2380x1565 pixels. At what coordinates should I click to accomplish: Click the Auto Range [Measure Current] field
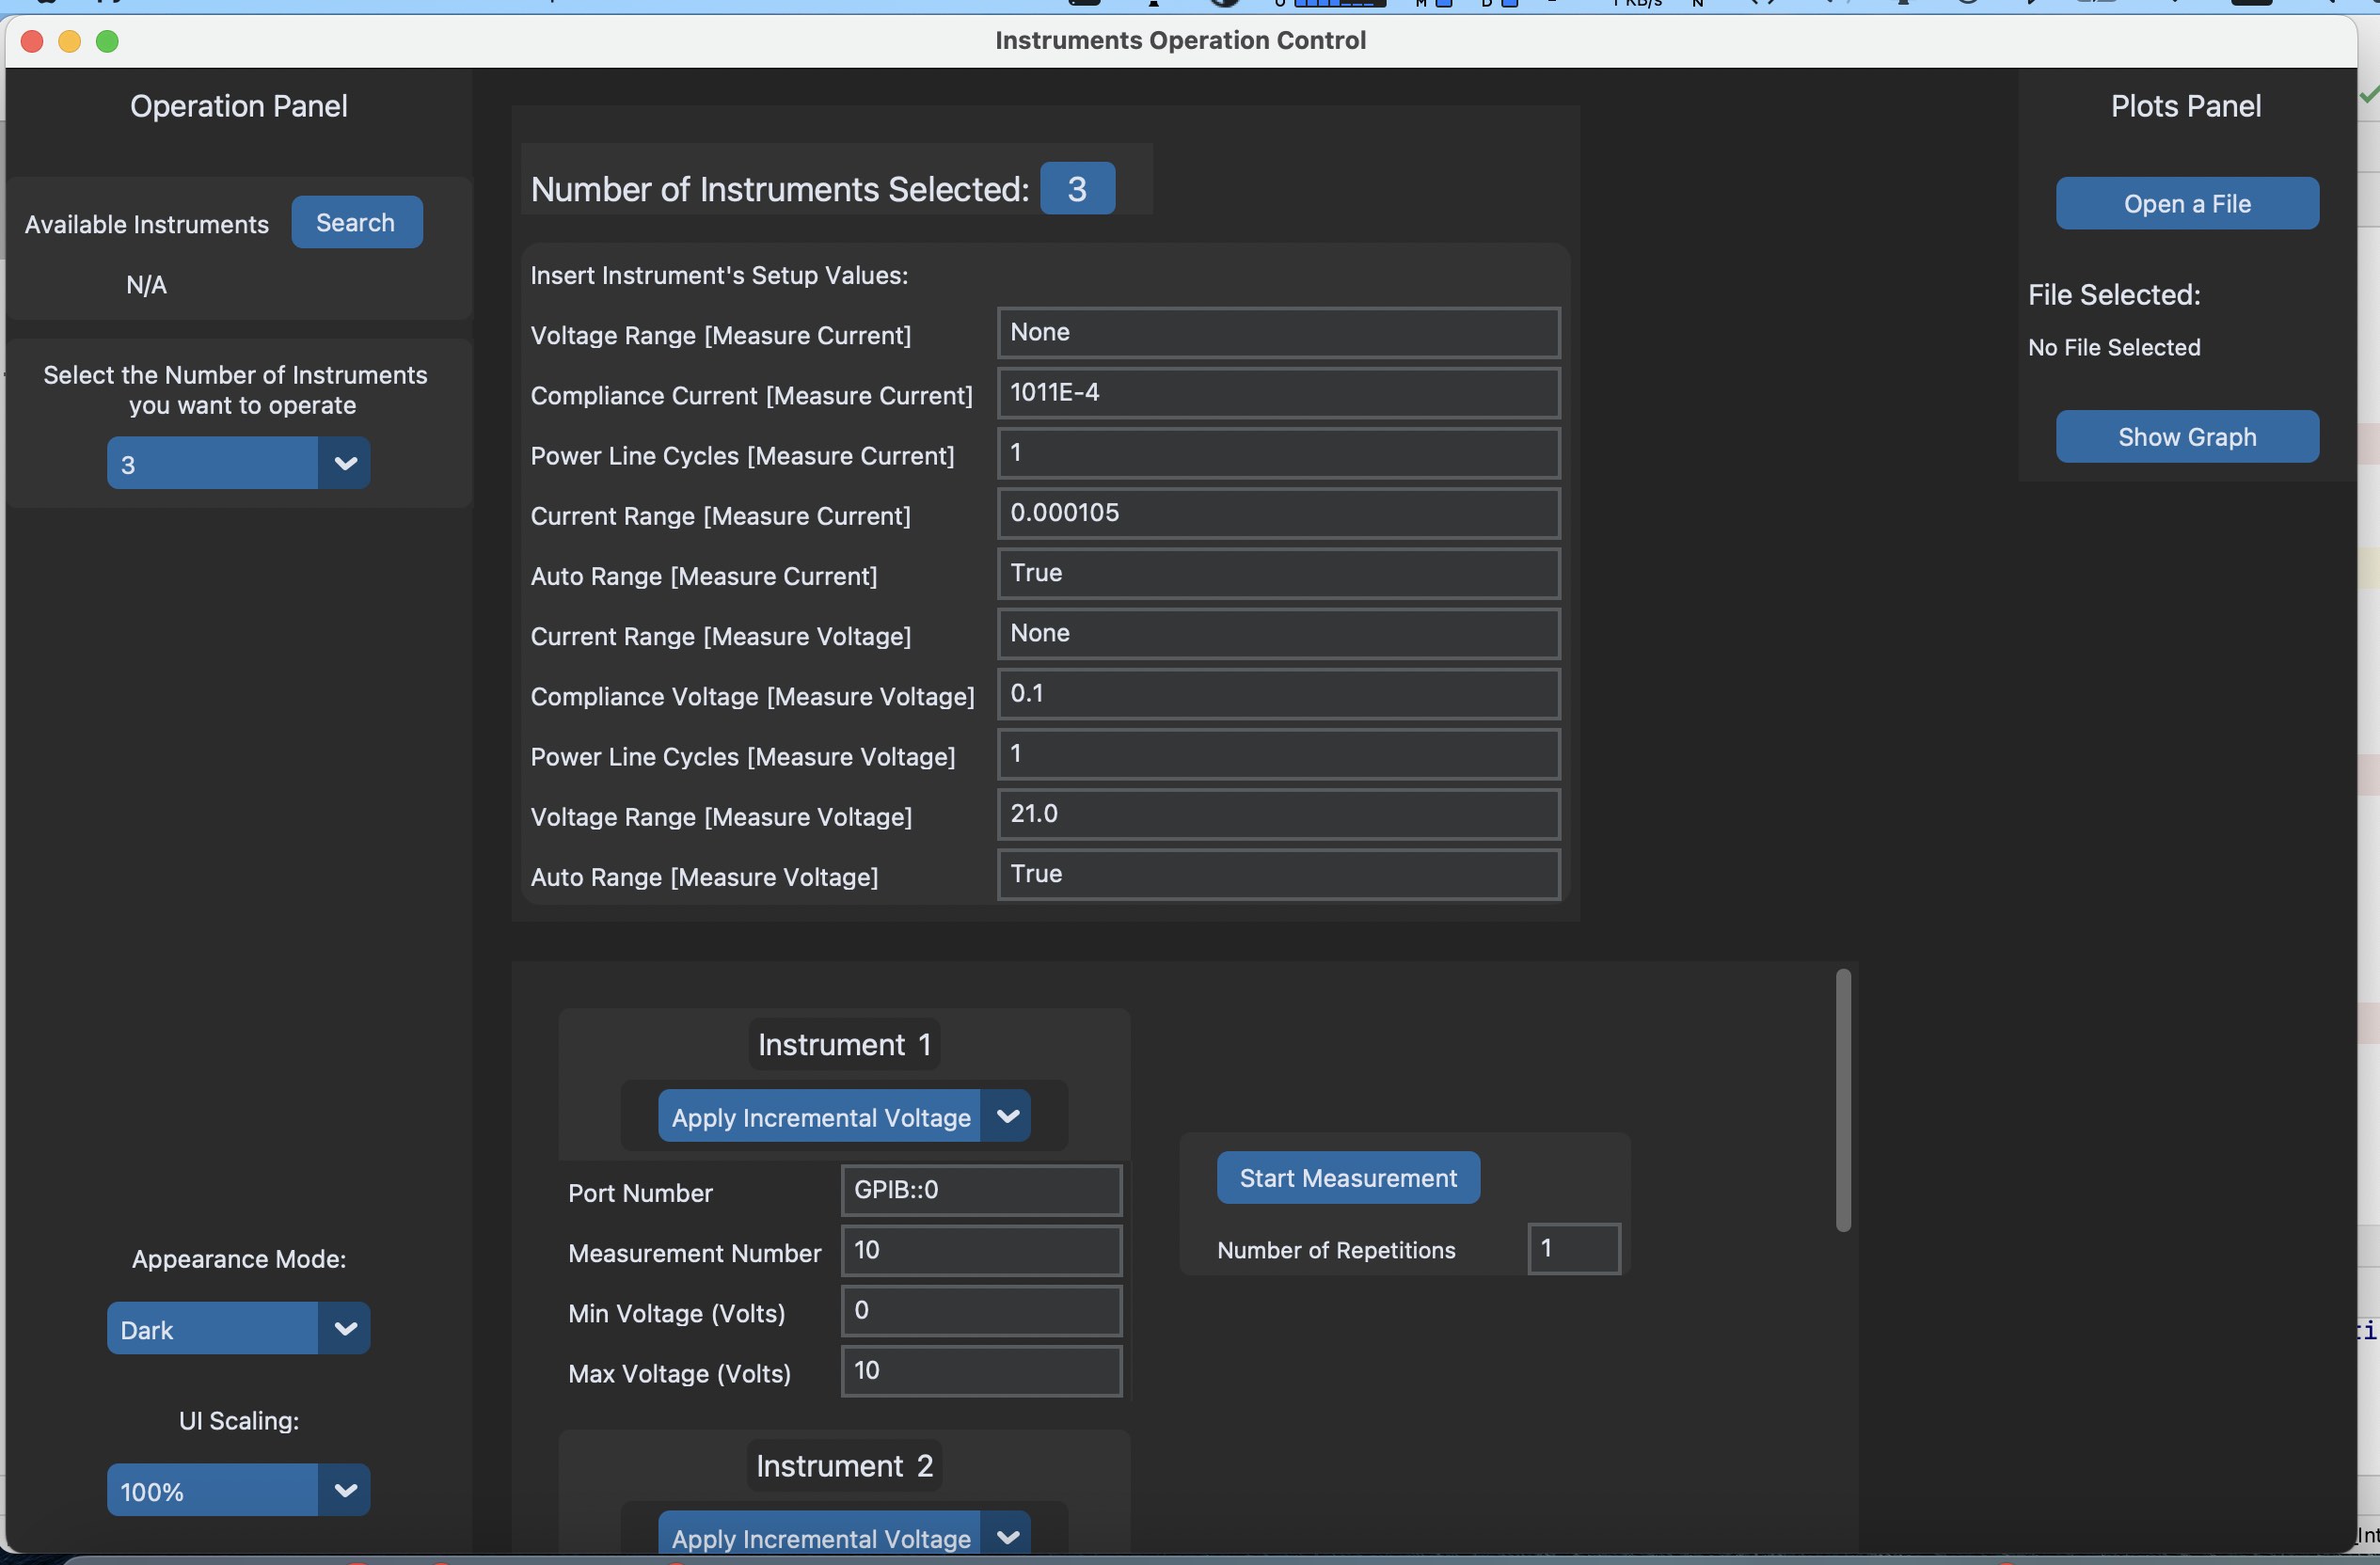point(1279,574)
